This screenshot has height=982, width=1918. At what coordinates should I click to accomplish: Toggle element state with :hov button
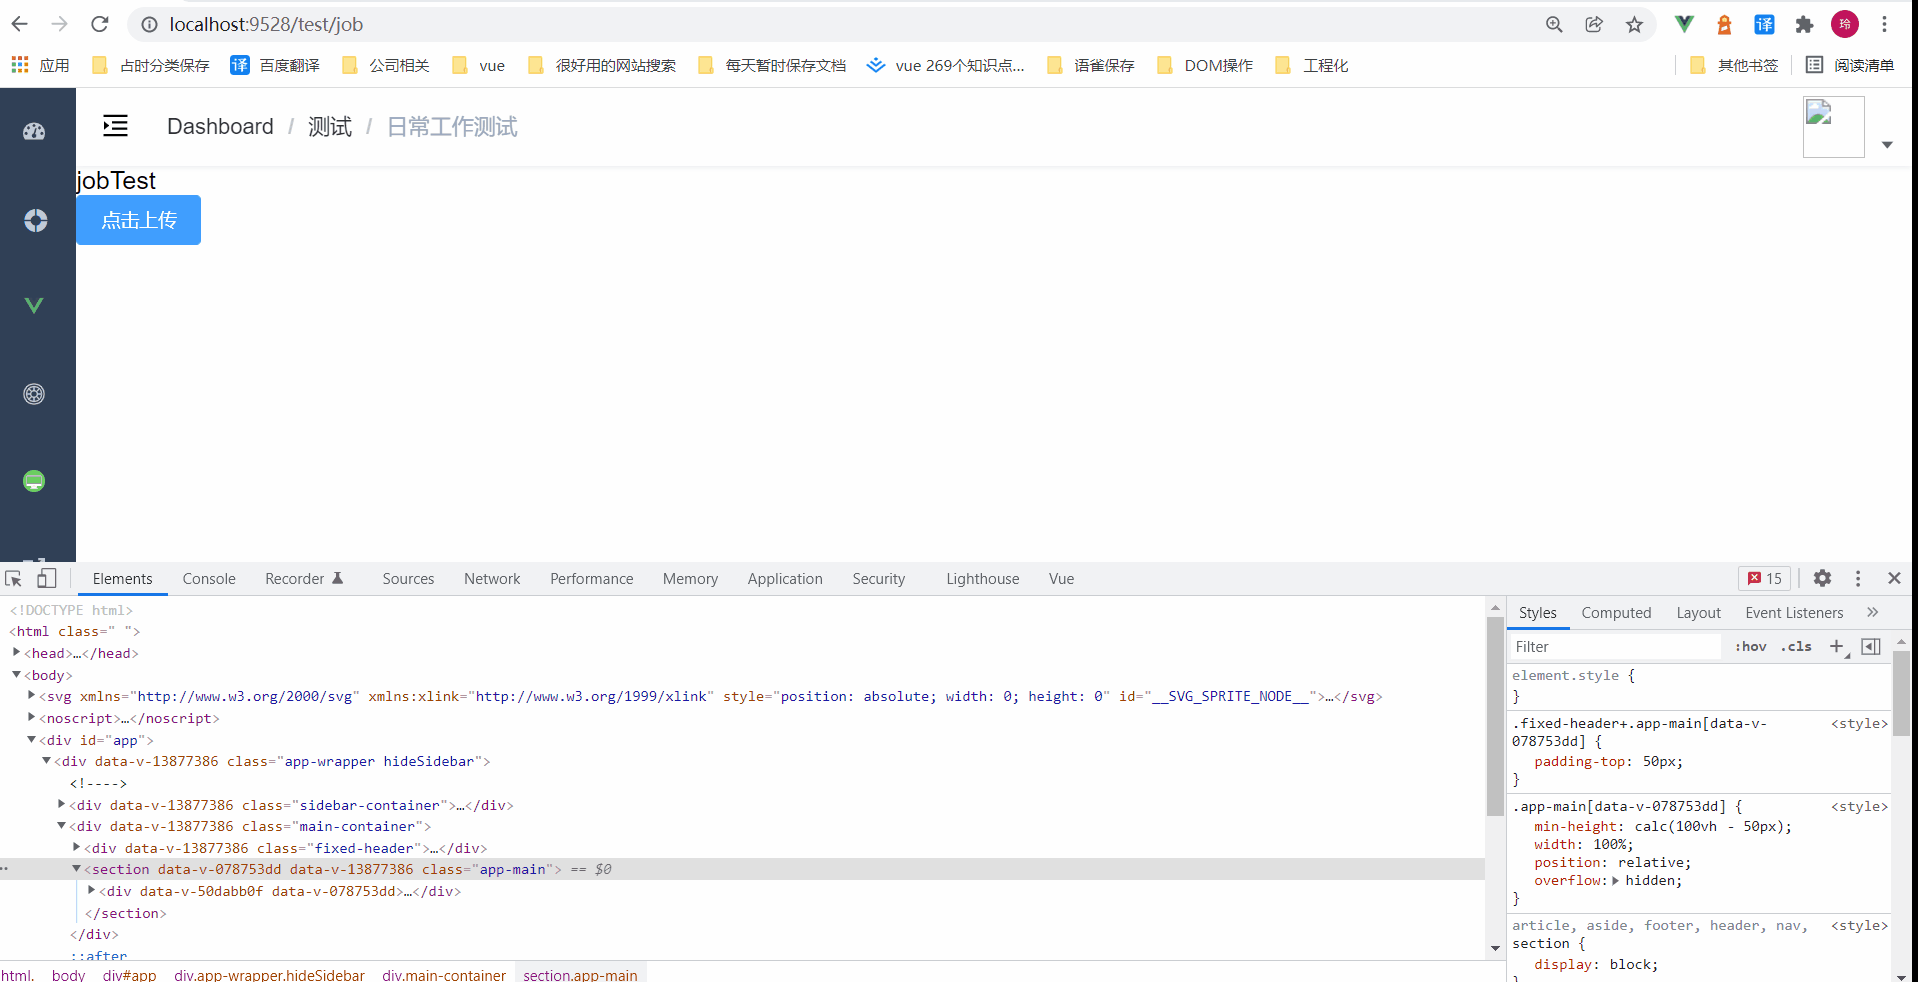1751,646
